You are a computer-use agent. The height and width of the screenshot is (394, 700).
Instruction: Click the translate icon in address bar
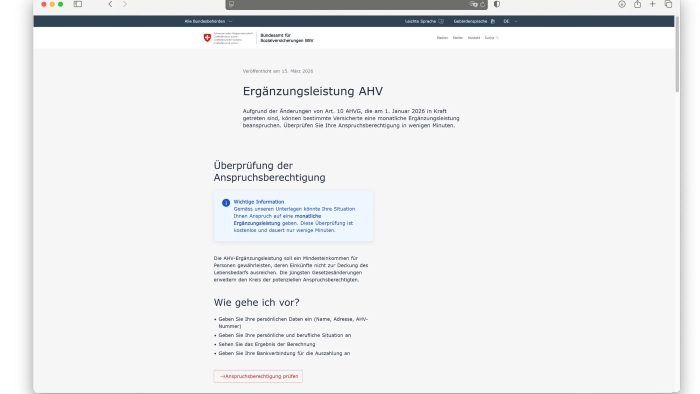(x=473, y=4)
